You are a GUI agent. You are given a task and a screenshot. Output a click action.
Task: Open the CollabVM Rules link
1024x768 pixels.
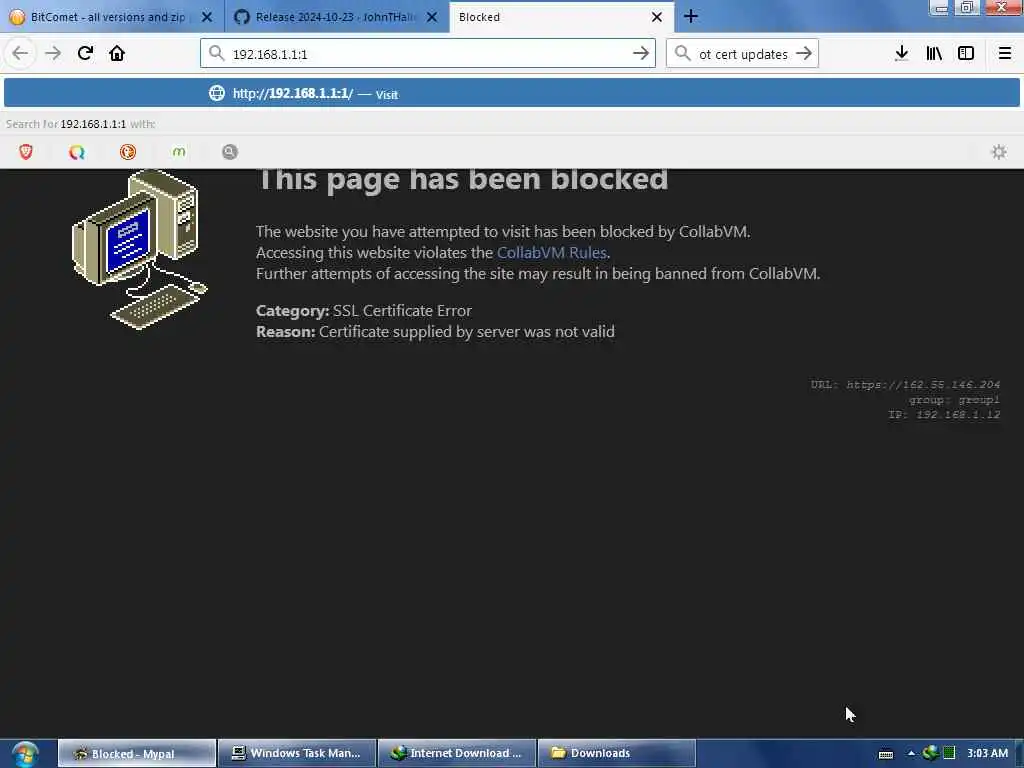pos(552,253)
